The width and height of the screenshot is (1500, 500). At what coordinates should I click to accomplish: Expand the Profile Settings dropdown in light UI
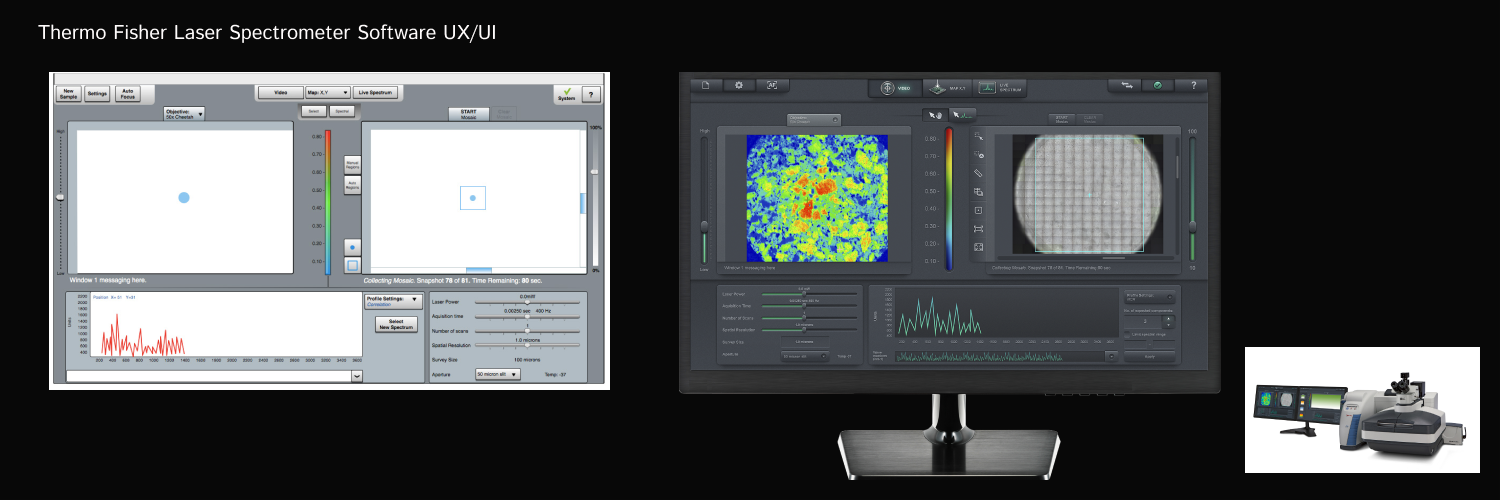pyautogui.click(x=392, y=301)
